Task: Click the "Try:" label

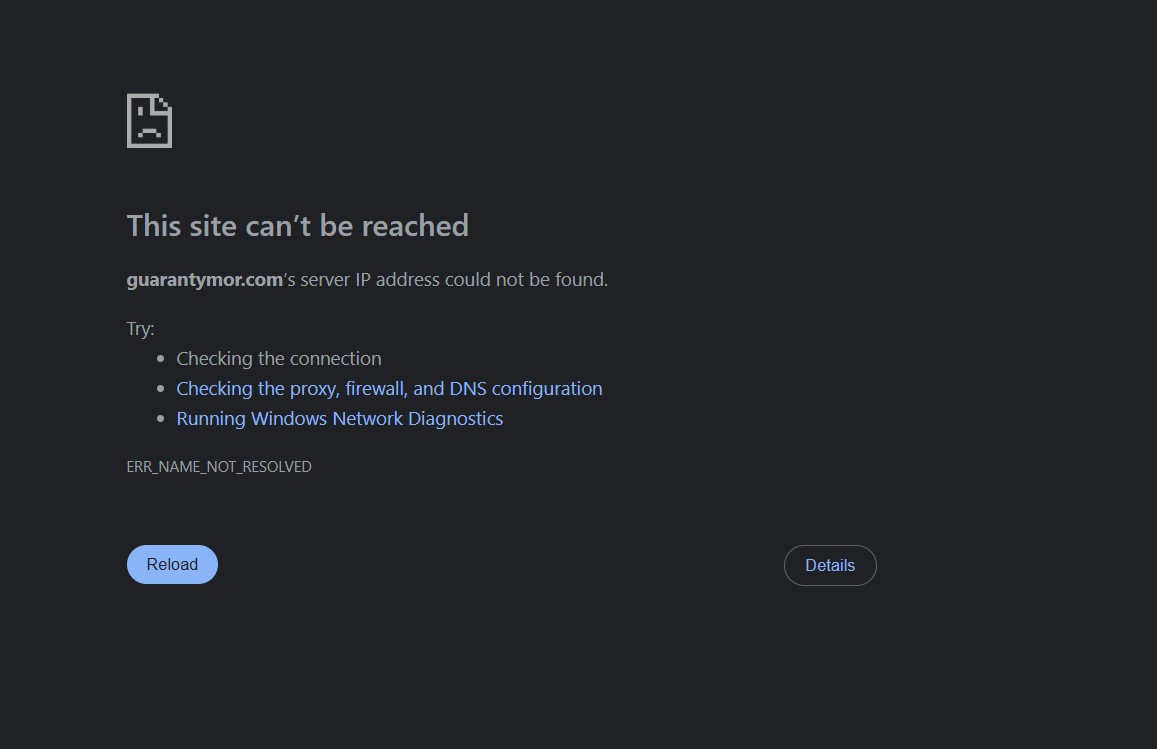Action: click(x=140, y=328)
